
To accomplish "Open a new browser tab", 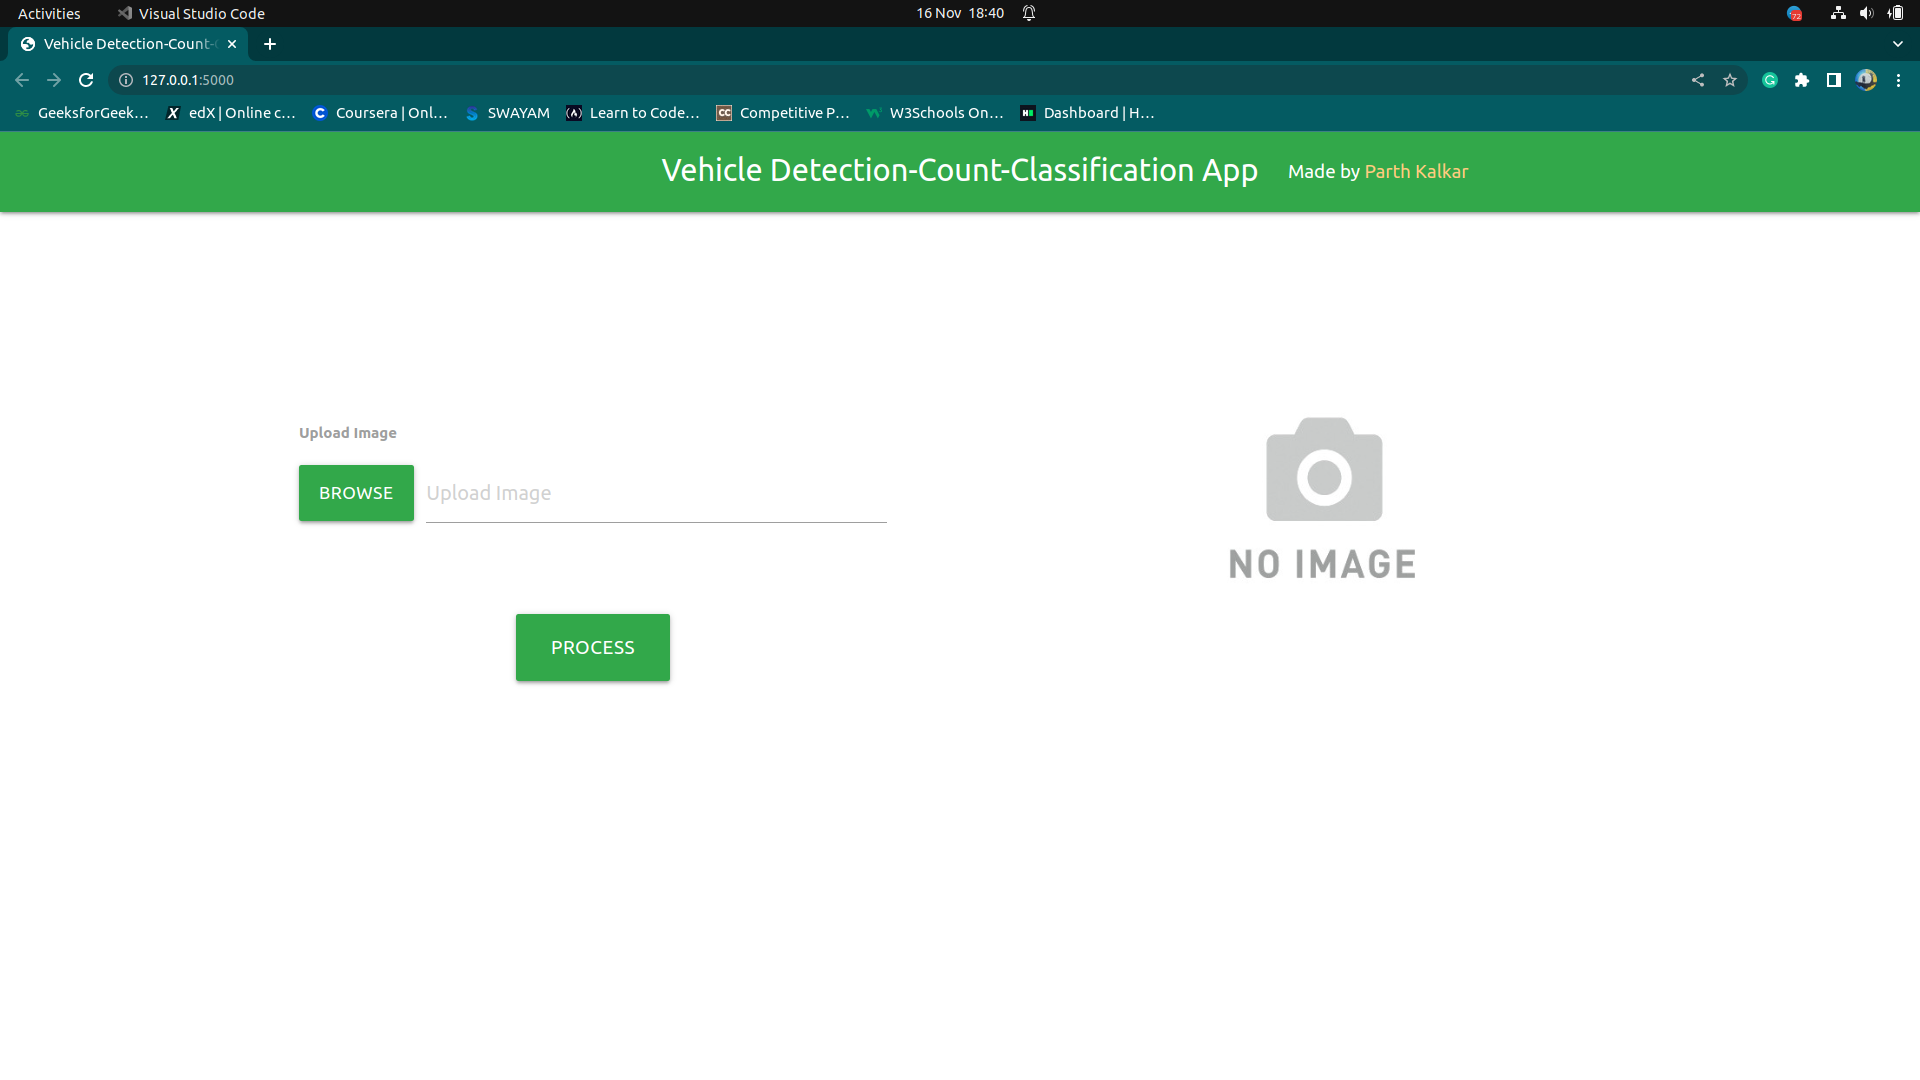I will [x=269, y=44].
